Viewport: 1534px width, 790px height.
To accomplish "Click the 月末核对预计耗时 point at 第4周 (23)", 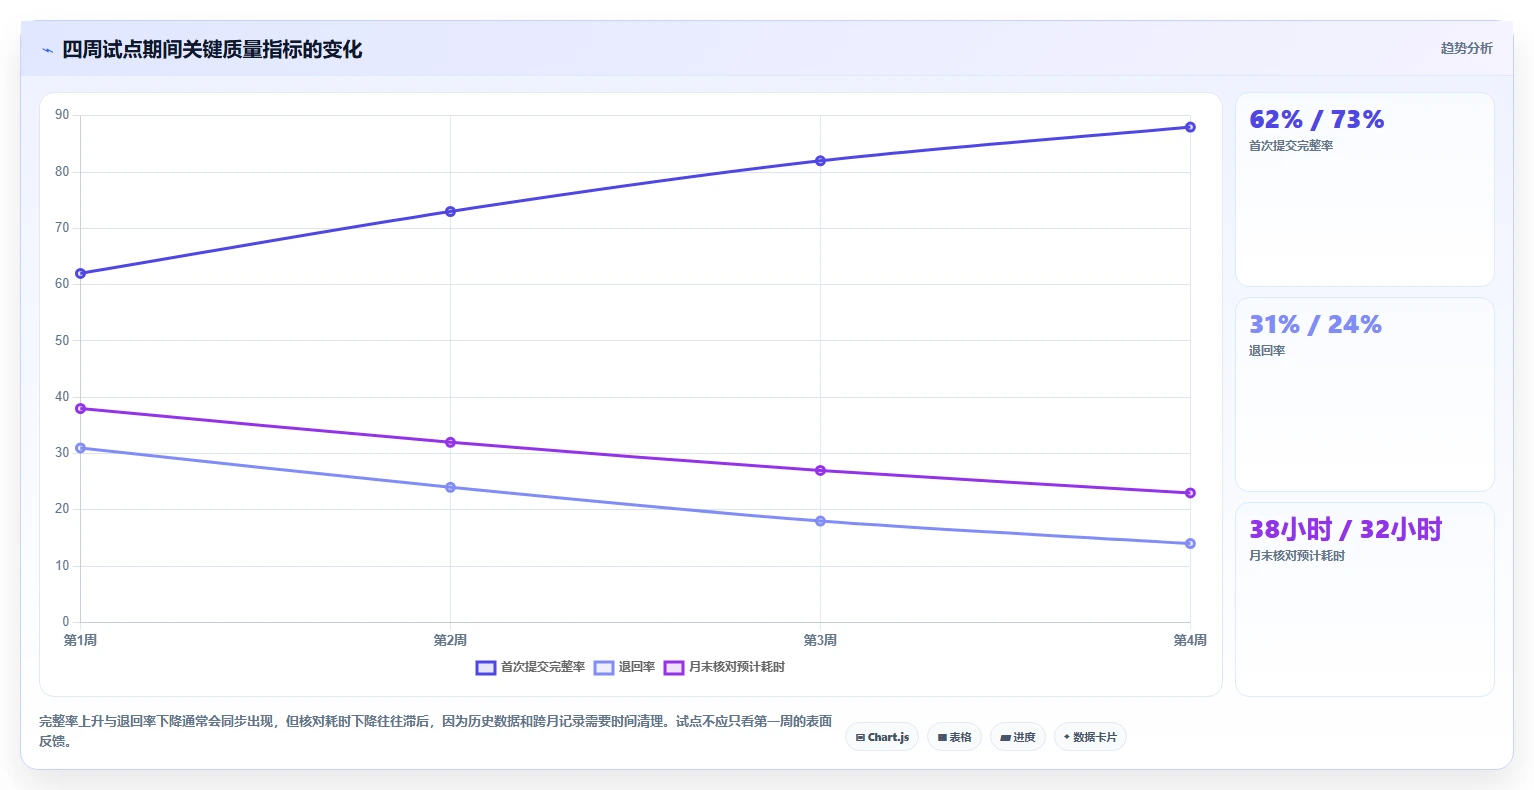I will pyautogui.click(x=1190, y=493).
